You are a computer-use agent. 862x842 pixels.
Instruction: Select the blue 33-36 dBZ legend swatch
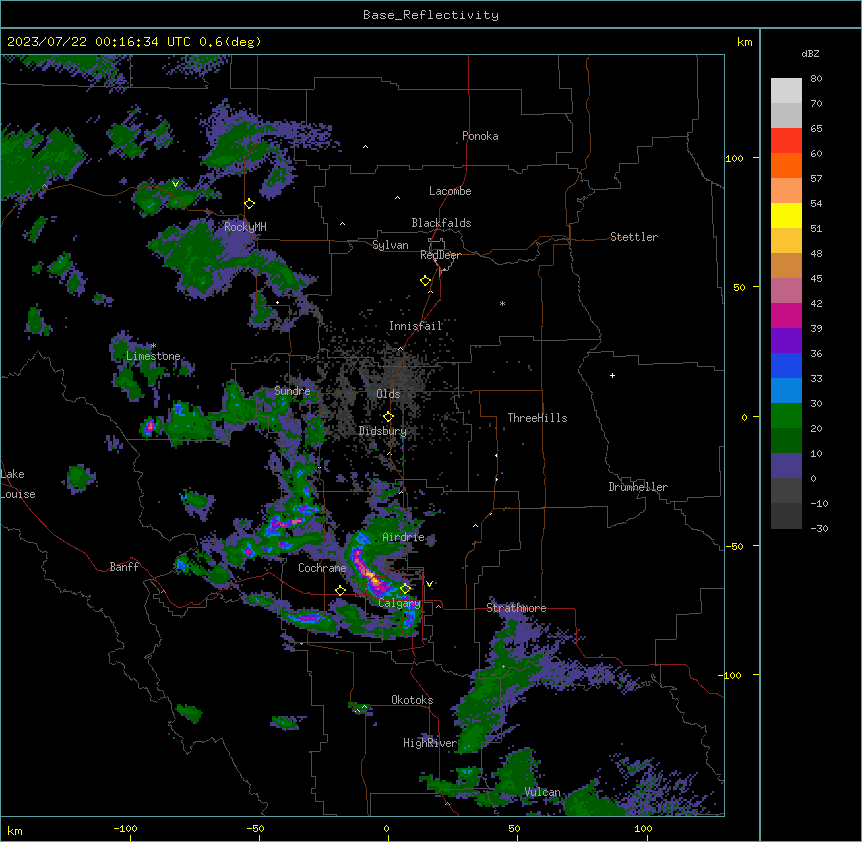tap(786, 365)
